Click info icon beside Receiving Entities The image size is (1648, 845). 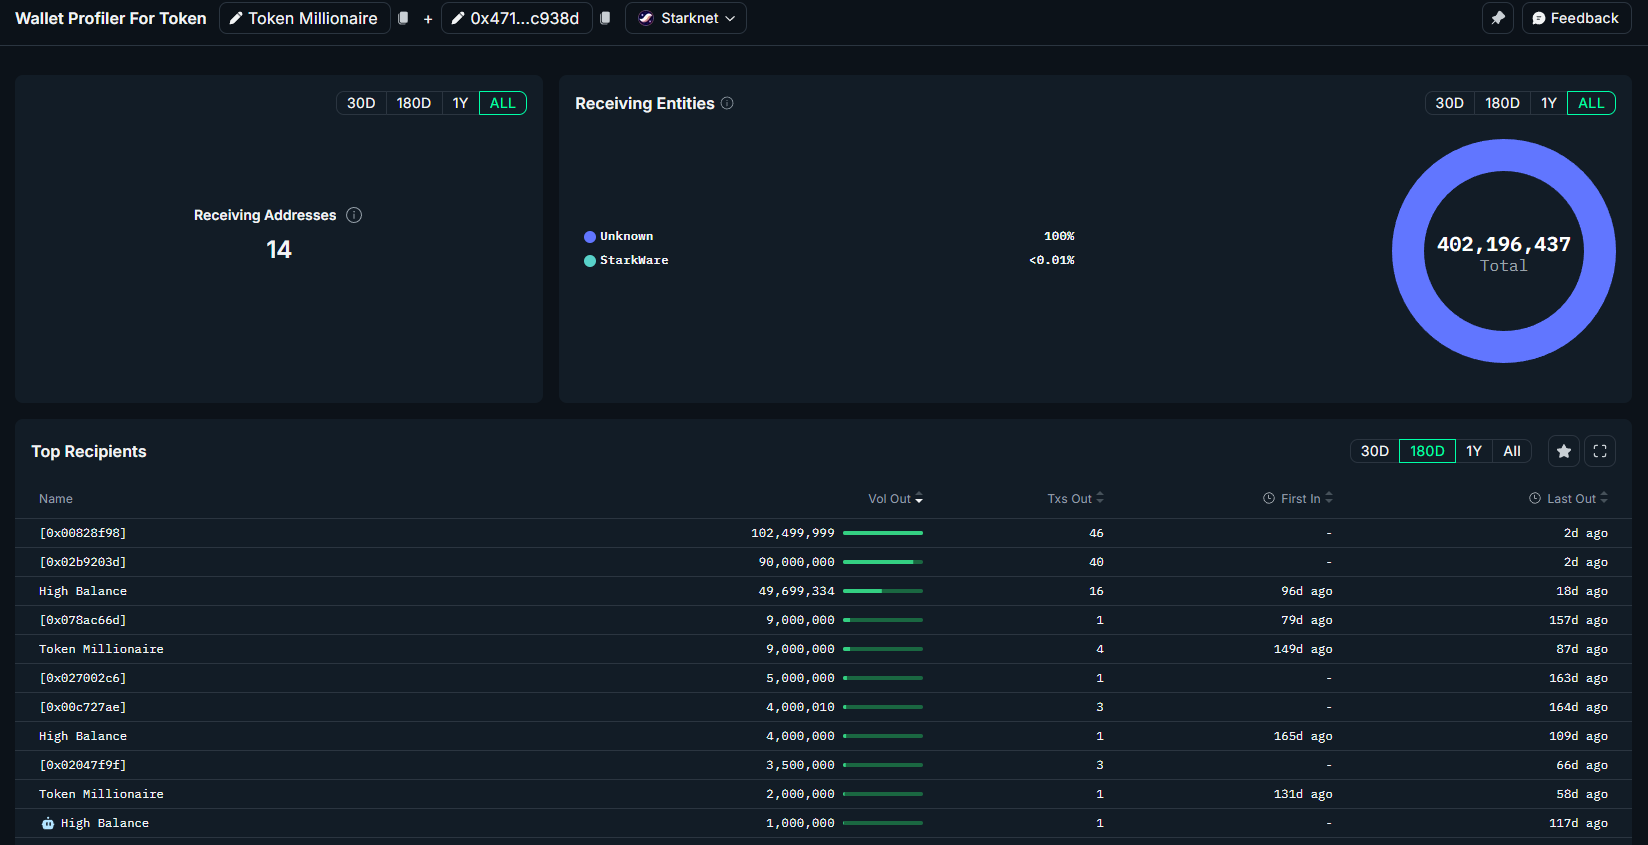(727, 103)
